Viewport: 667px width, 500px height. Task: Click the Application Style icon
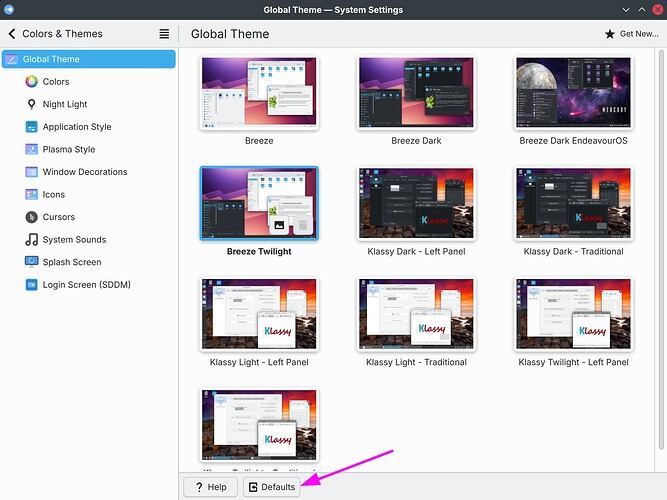point(31,127)
